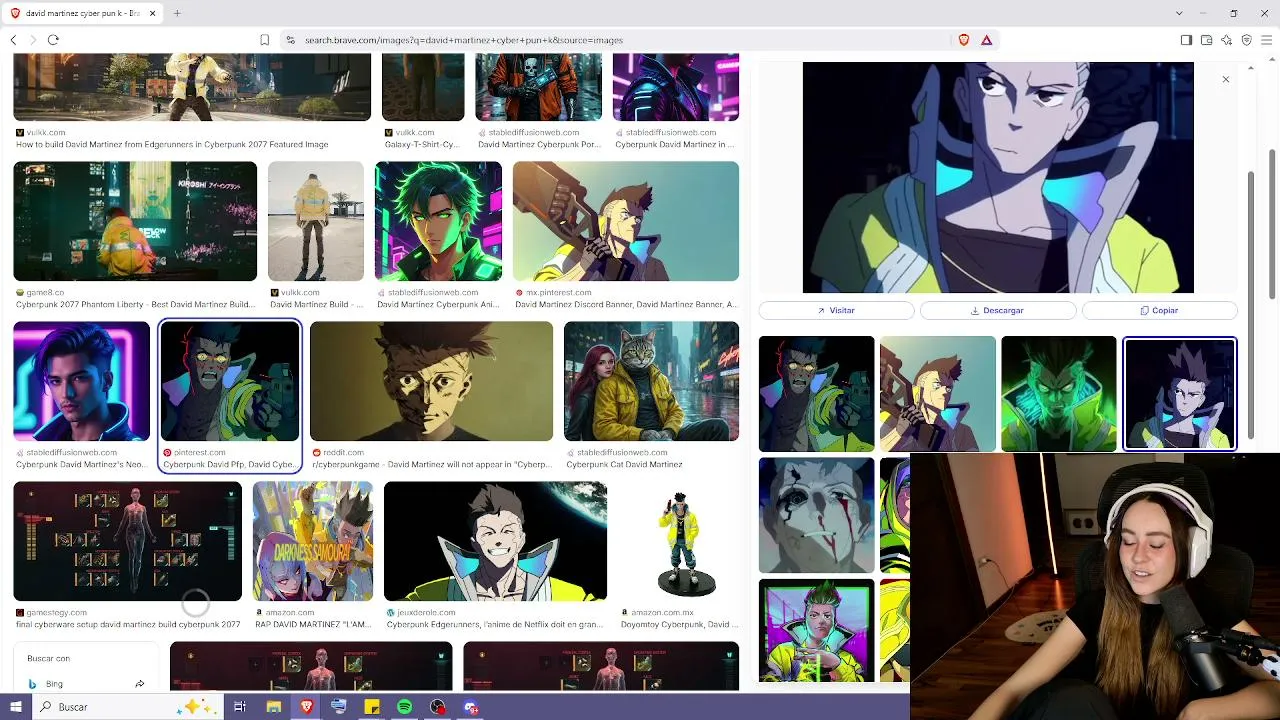1280x720 pixels.
Task: Open amazon.com RAP DAVID MARTINEZ link
Action: point(313,625)
